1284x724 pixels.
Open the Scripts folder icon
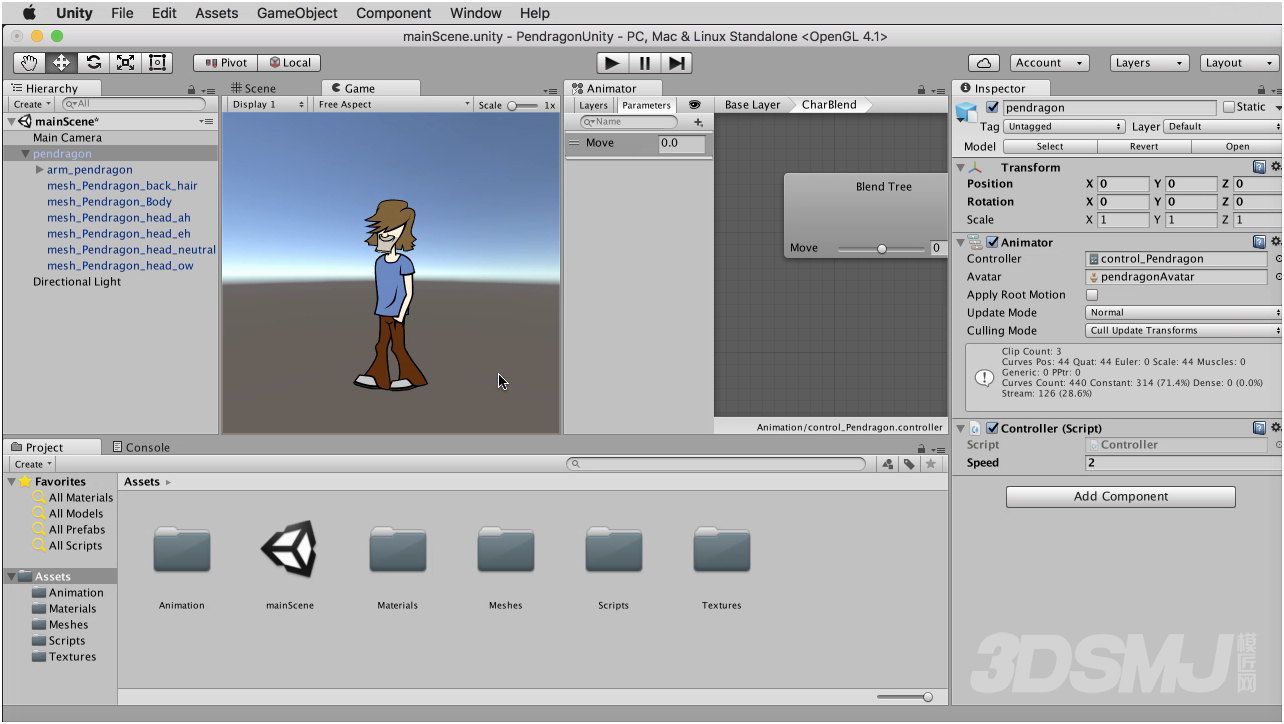pyautogui.click(x=614, y=551)
